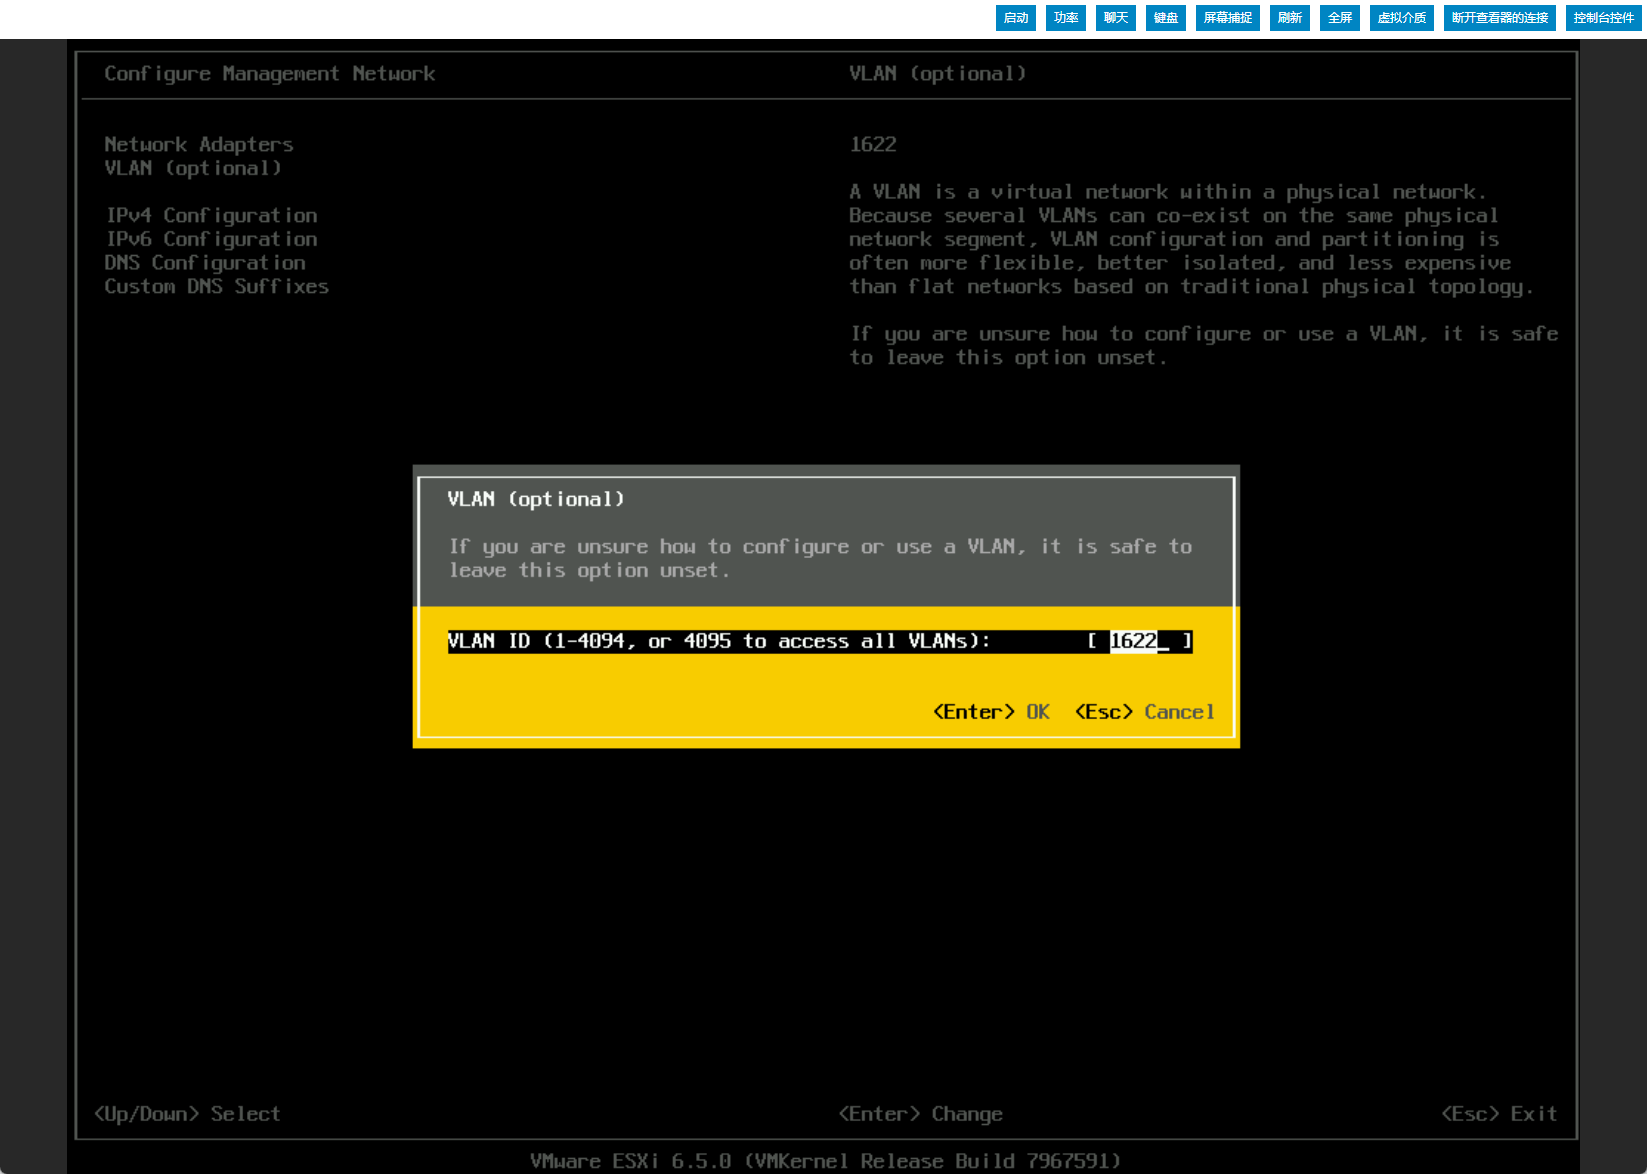The height and width of the screenshot is (1174, 1647).
Task: Click 断开查看器的连接 disconnect viewer button
Action: coord(1499,18)
